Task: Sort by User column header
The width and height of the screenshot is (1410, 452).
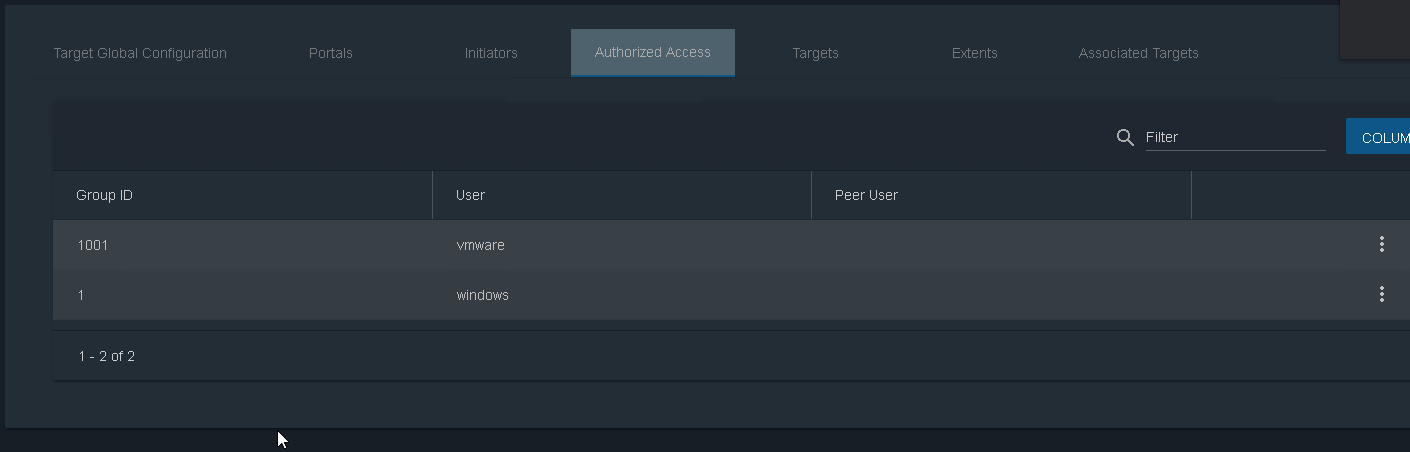Action: point(470,195)
